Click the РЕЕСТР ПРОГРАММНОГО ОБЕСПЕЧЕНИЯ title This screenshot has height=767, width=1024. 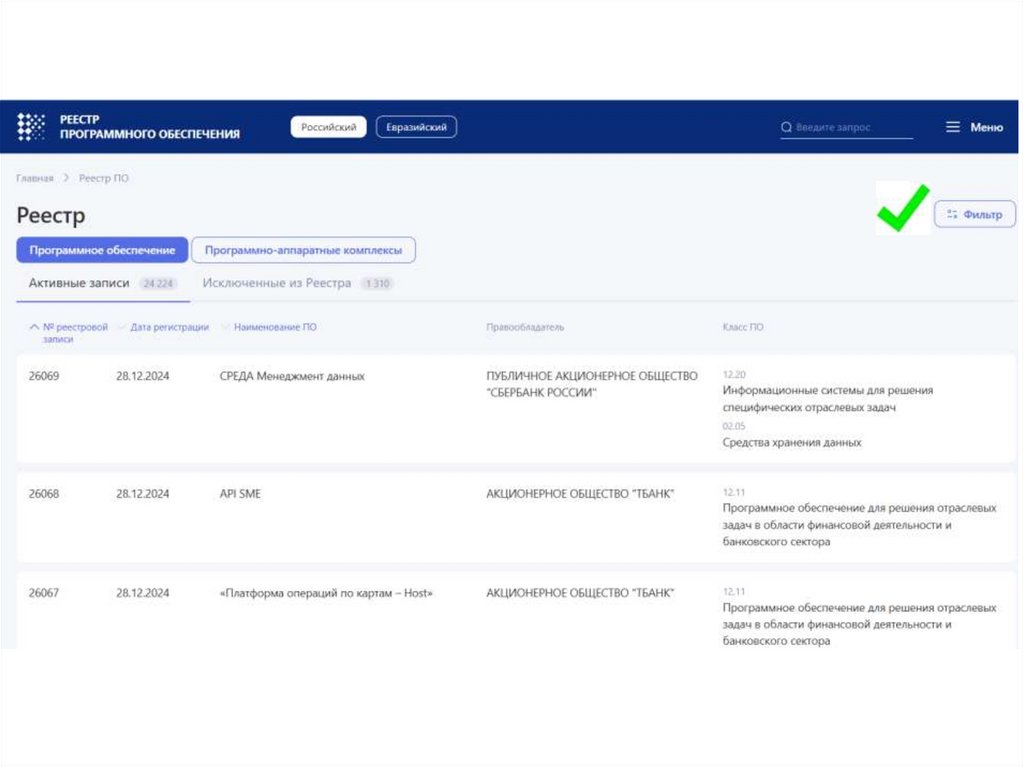(150, 127)
